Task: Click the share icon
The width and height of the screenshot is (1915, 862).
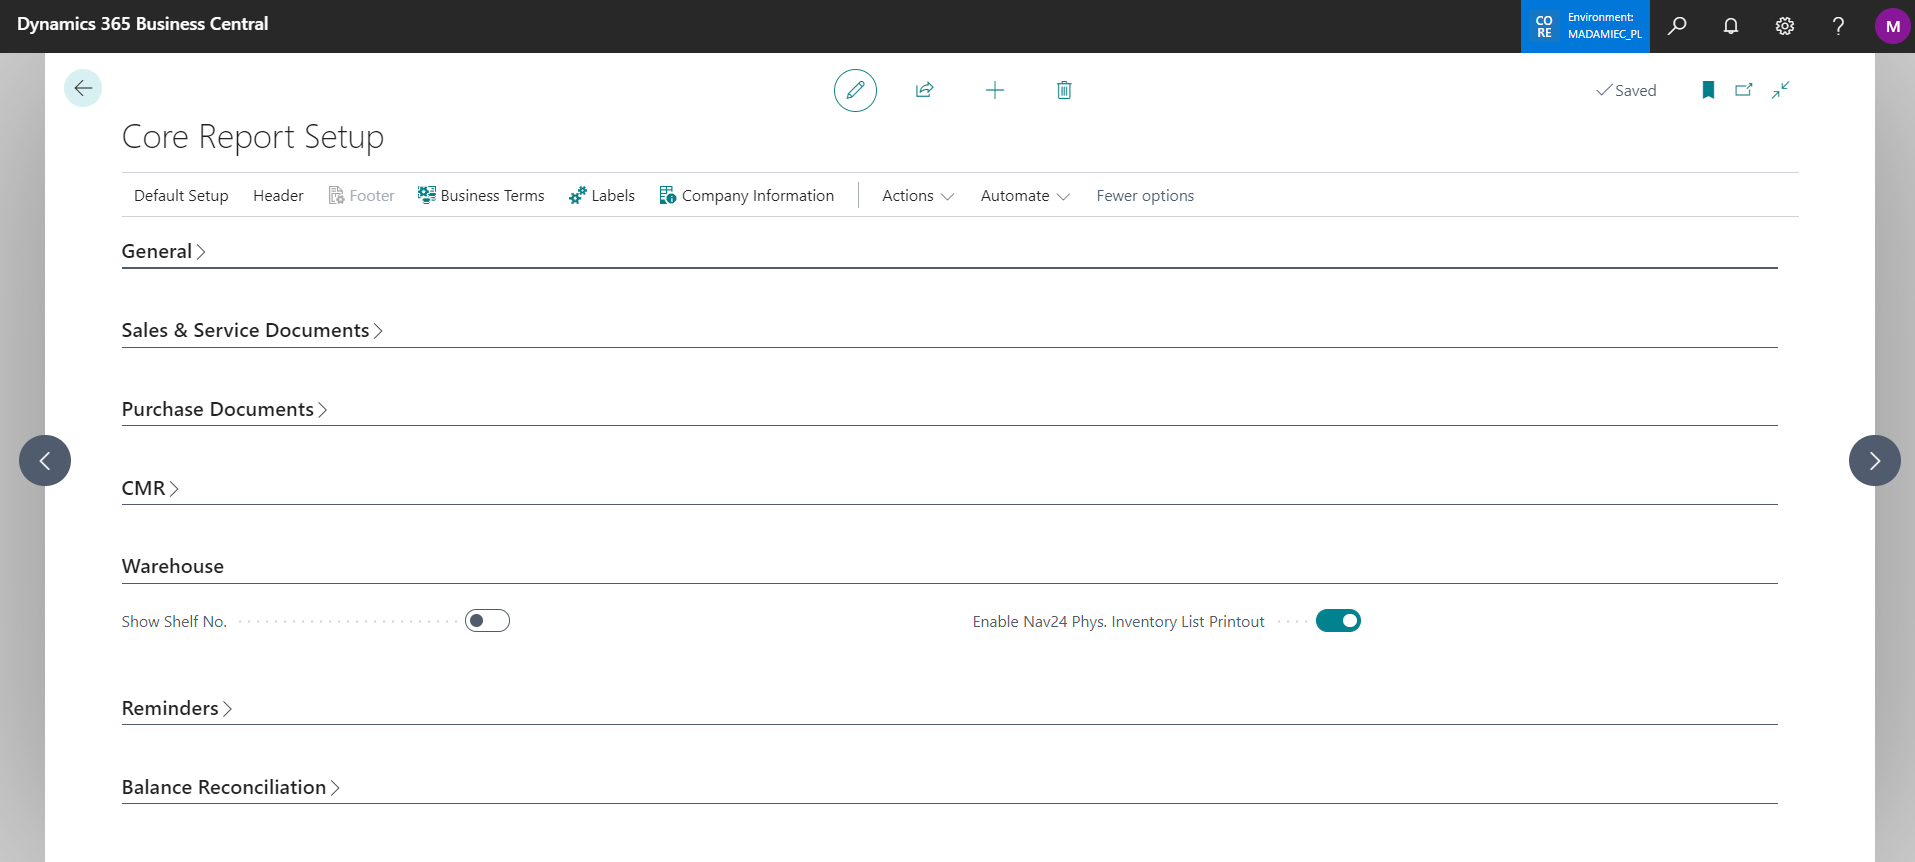Action: coord(924,90)
